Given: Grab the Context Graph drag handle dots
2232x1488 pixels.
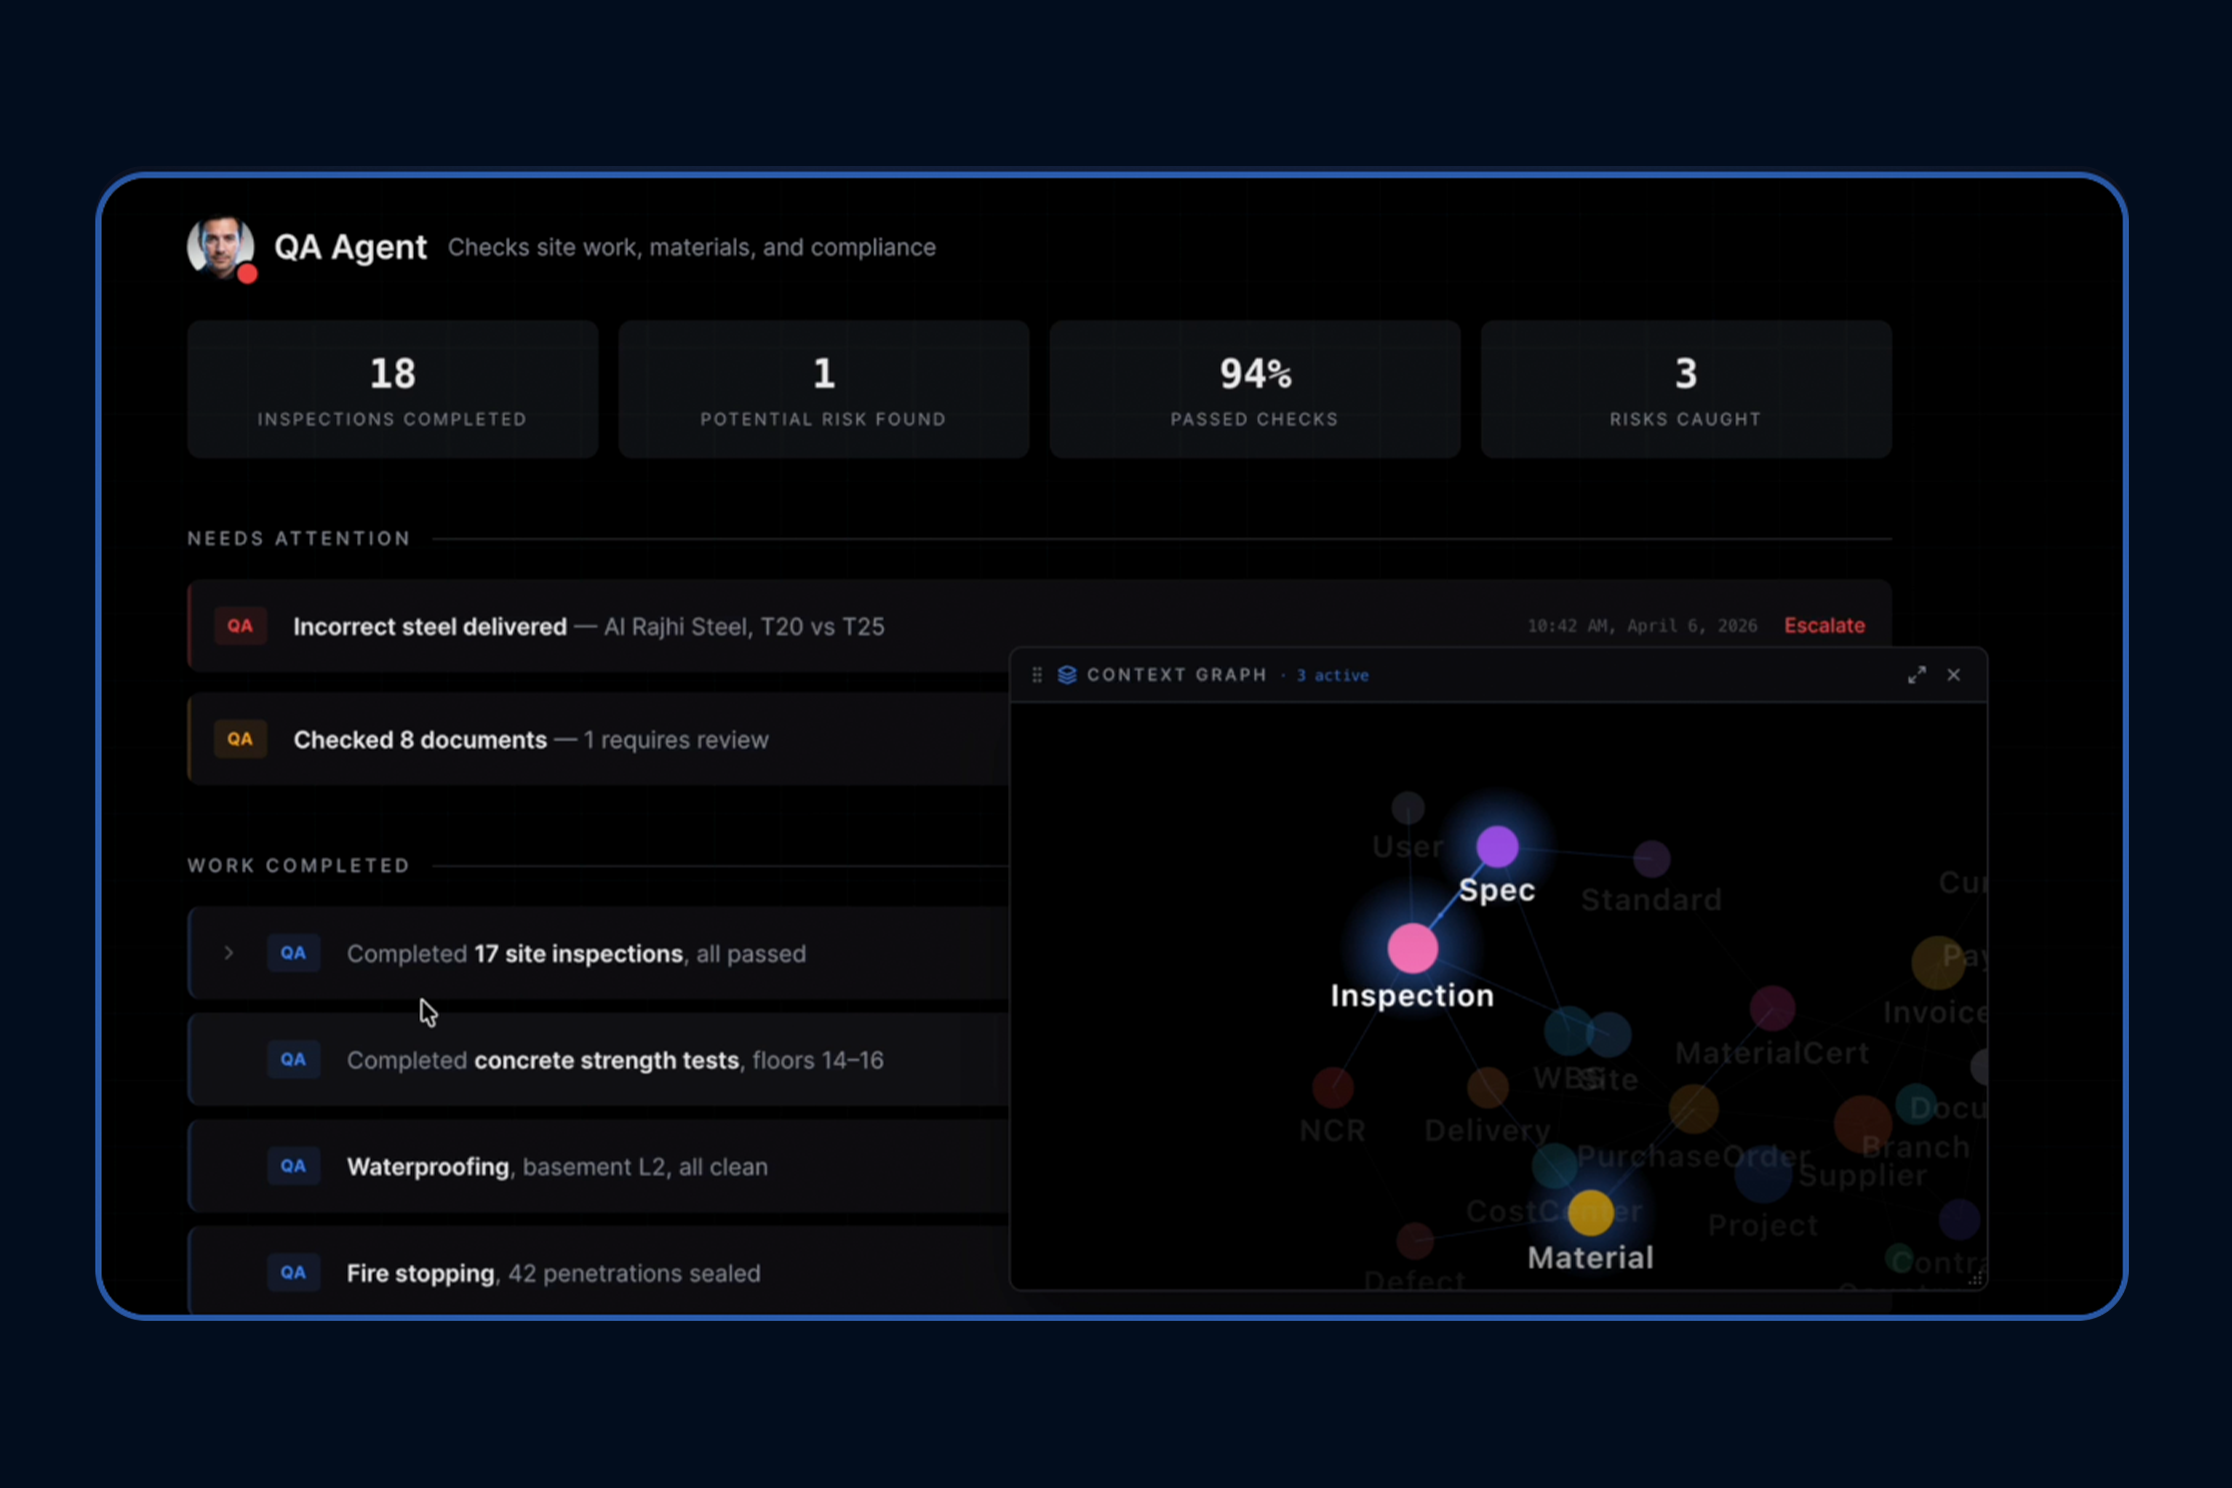Looking at the screenshot, I should [1037, 675].
